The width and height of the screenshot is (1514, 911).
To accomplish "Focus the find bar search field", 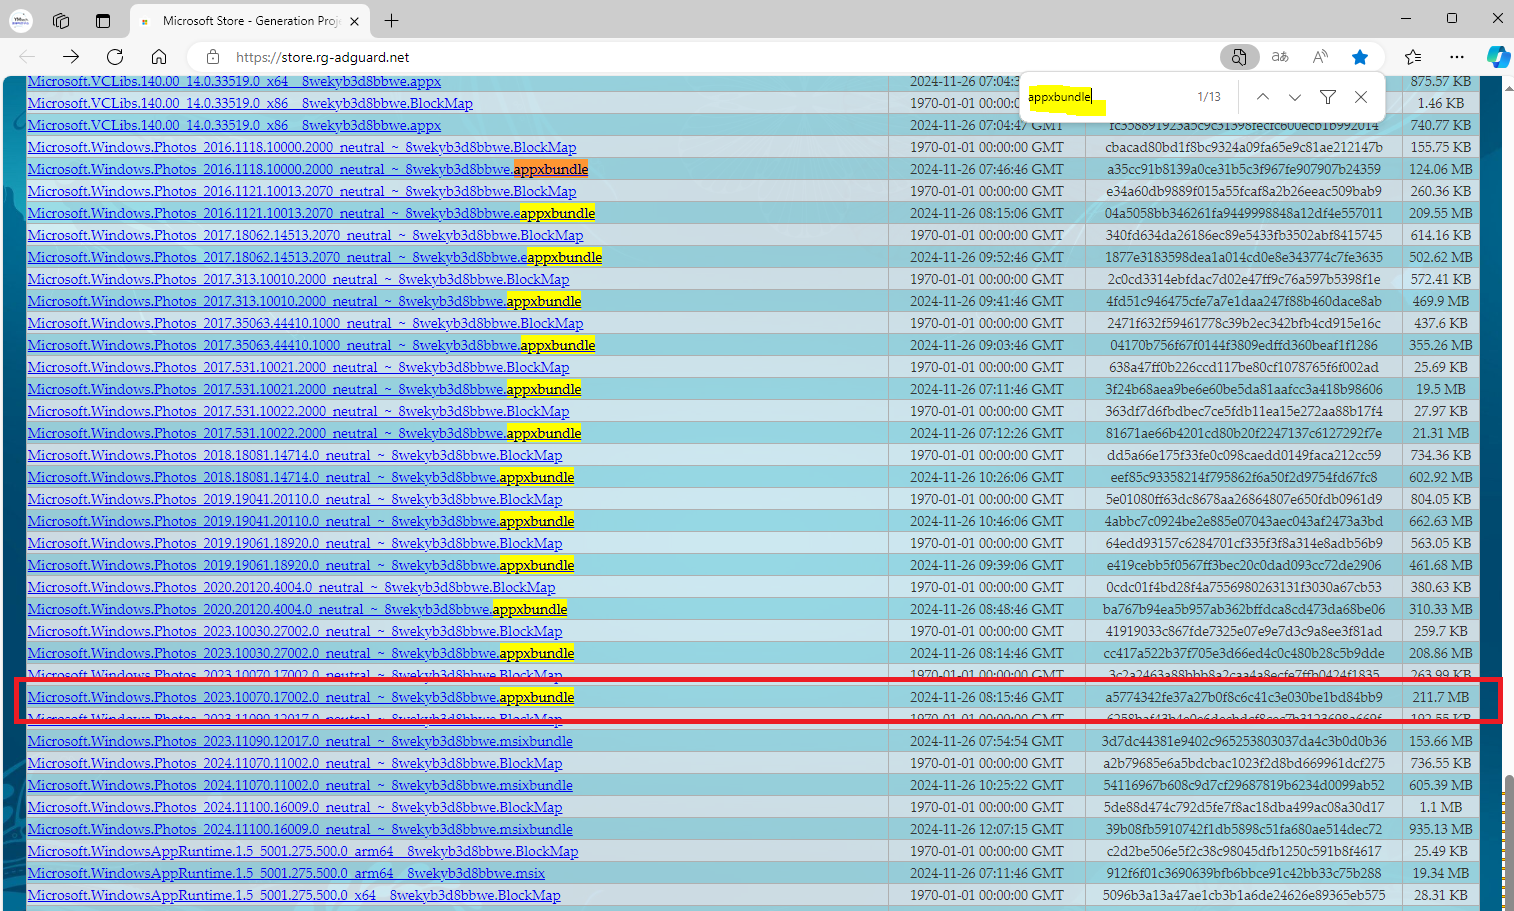I will point(1105,97).
